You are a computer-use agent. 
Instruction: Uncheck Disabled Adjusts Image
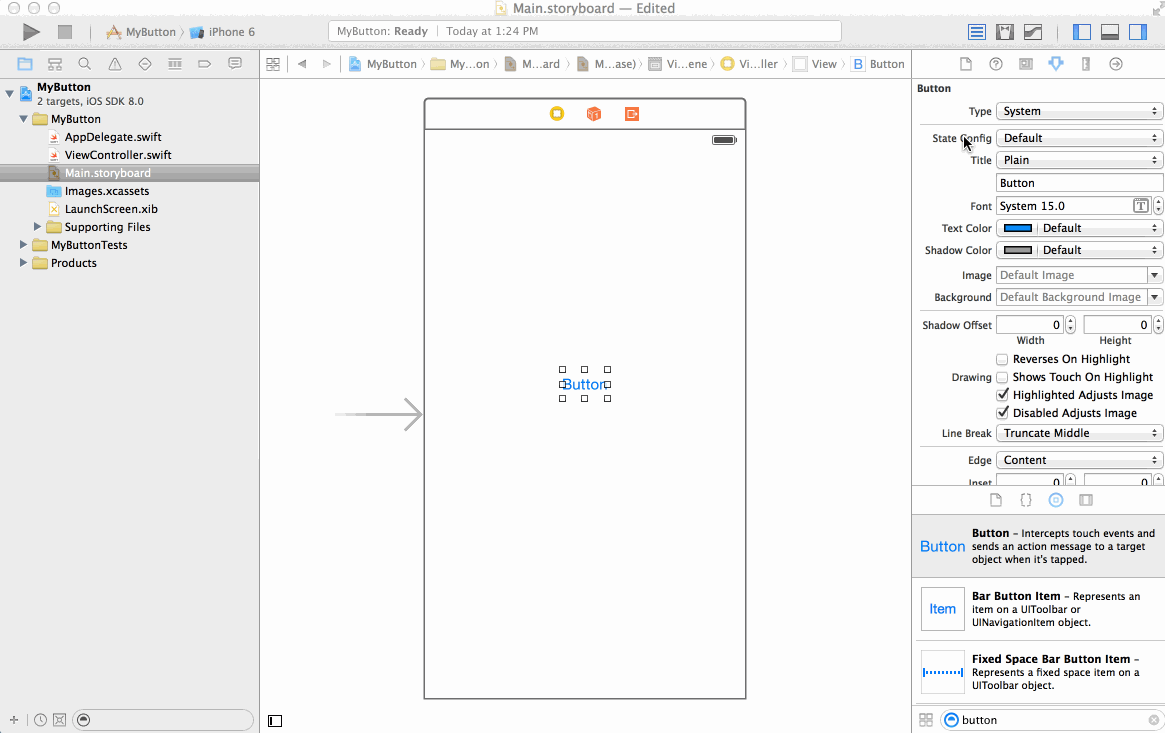[x=1002, y=413]
